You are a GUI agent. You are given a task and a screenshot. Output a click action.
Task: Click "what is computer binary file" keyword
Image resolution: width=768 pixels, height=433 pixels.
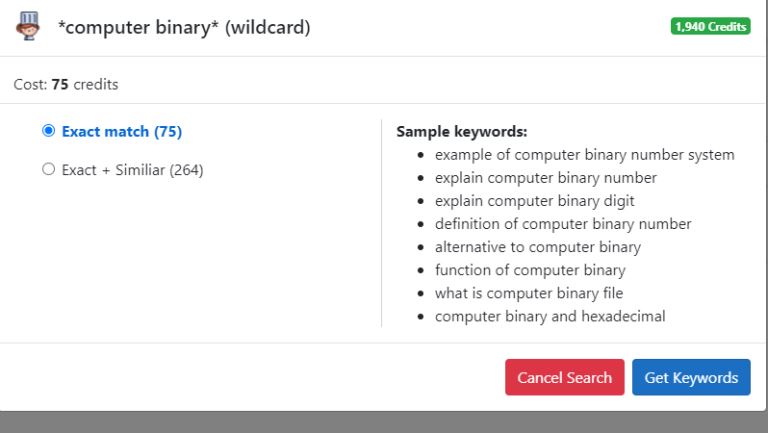pyautogui.click(x=529, y=293)
